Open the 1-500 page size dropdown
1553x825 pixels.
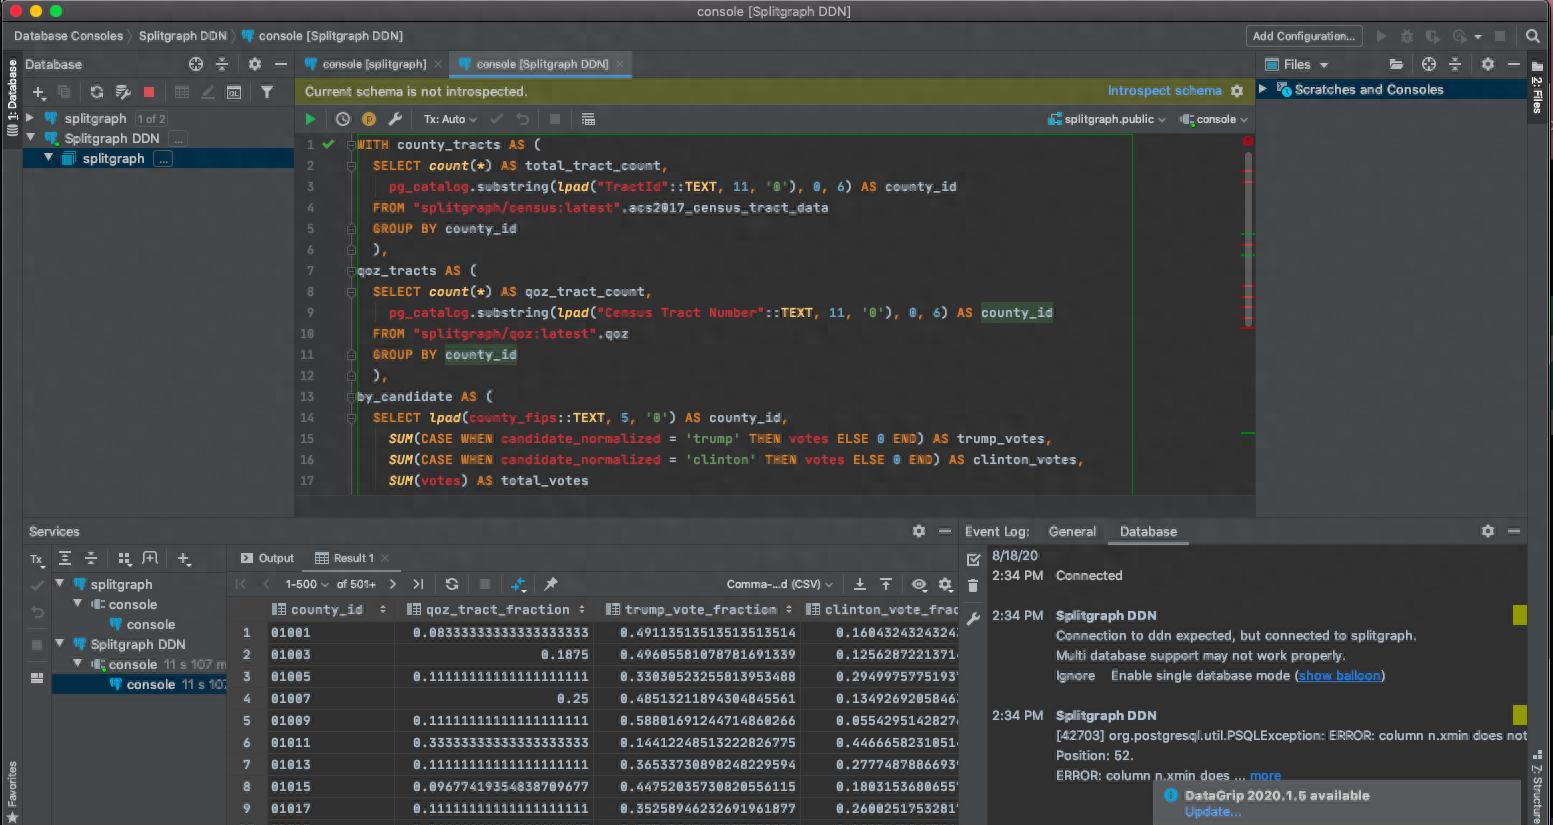[306, 584]
